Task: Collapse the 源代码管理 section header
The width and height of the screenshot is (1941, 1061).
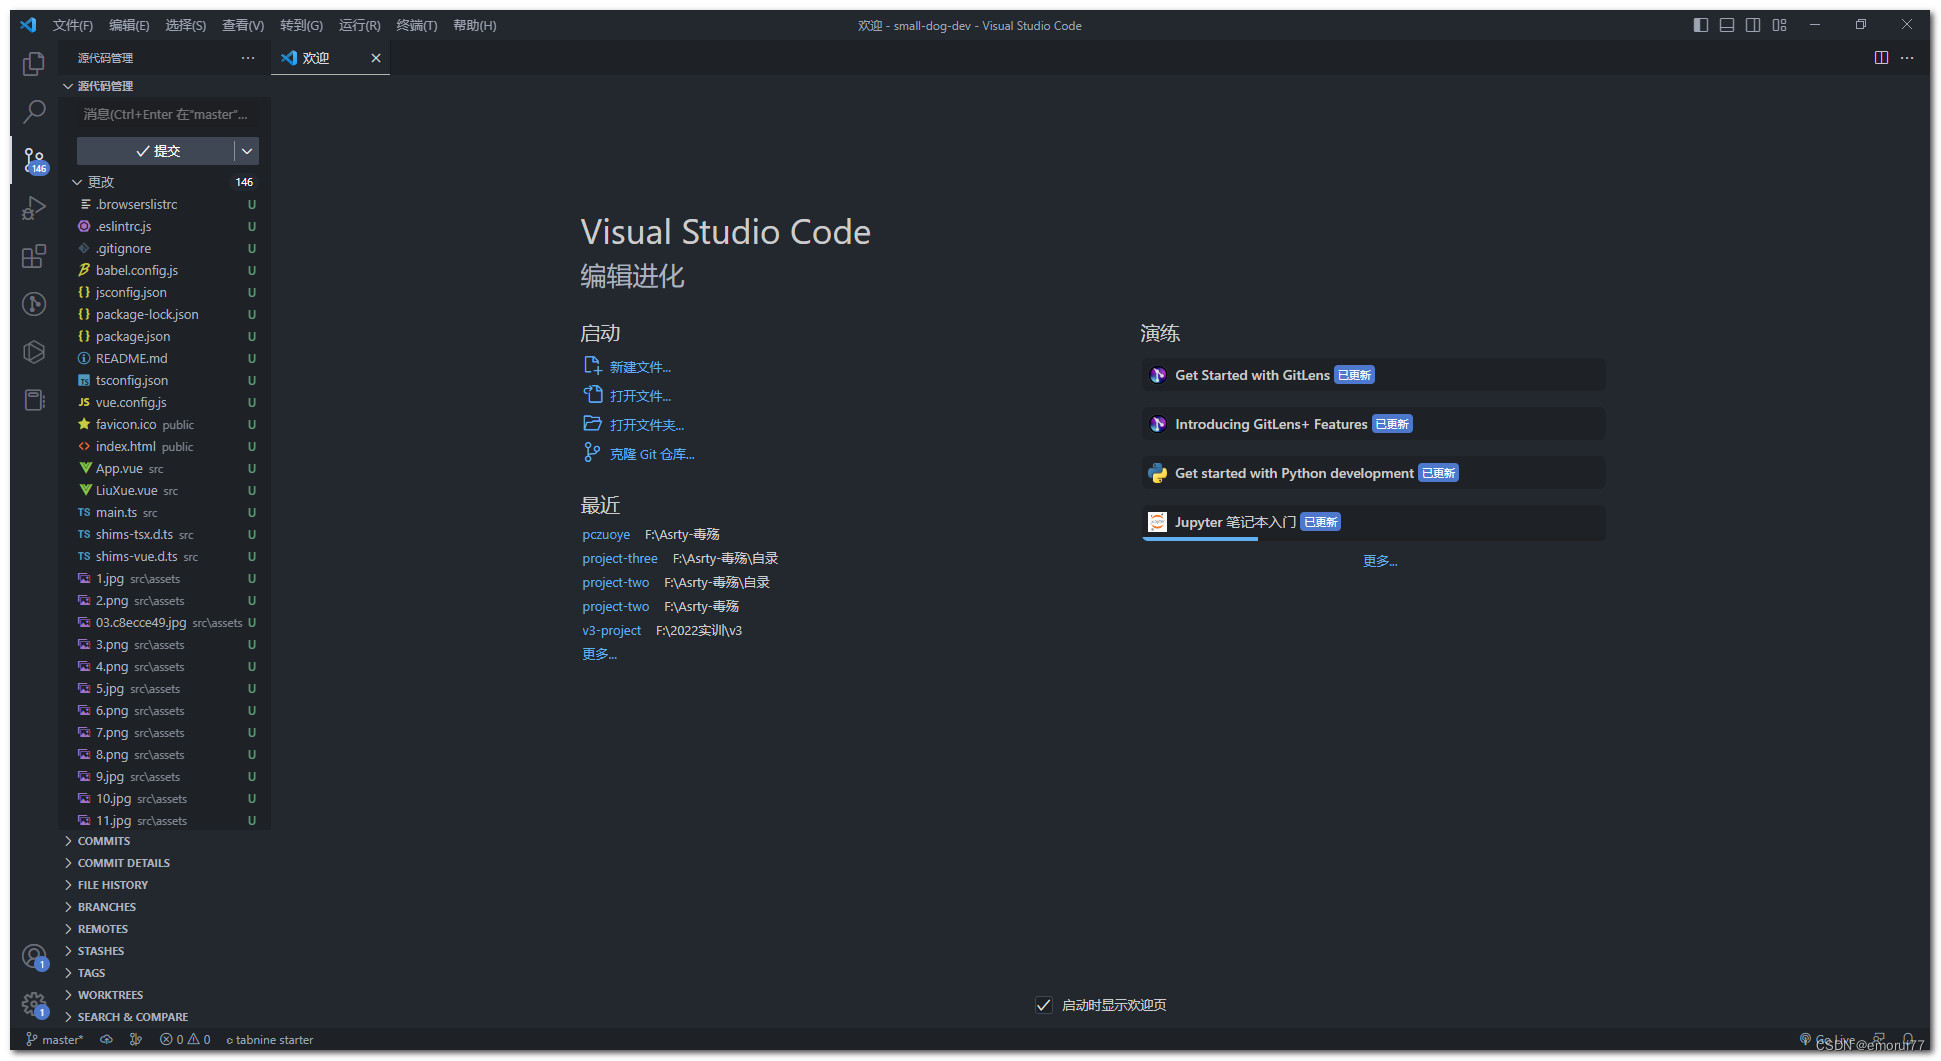Action: (165, 86)
